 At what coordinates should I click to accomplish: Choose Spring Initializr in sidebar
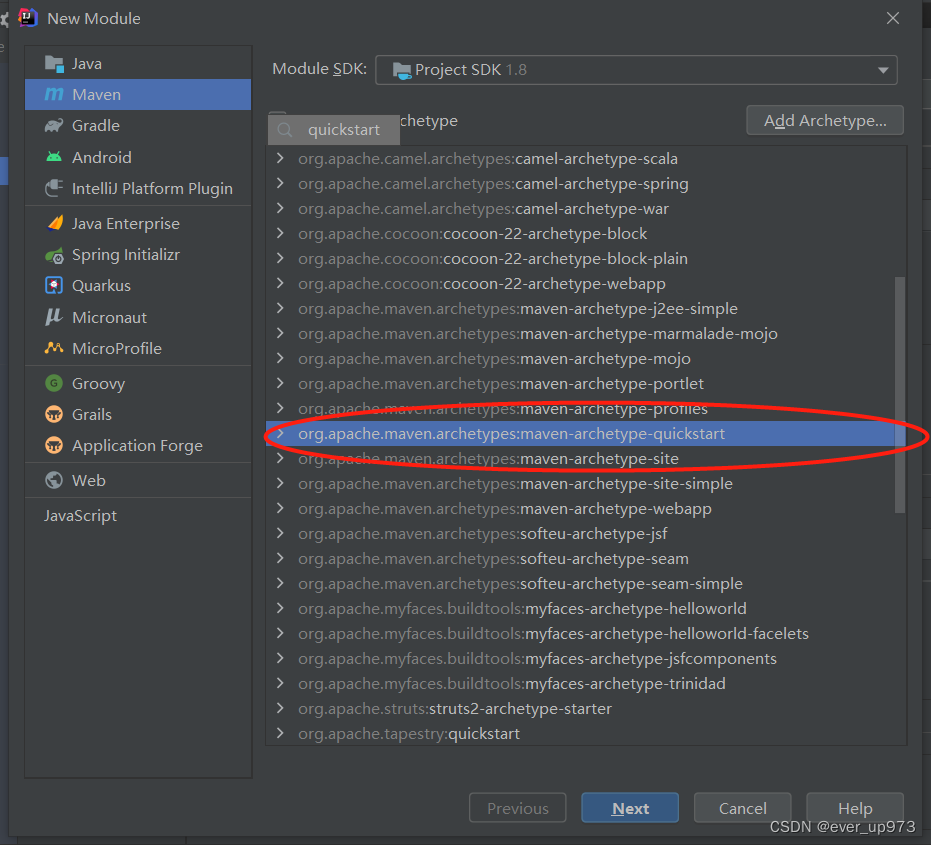pos(138,255)
